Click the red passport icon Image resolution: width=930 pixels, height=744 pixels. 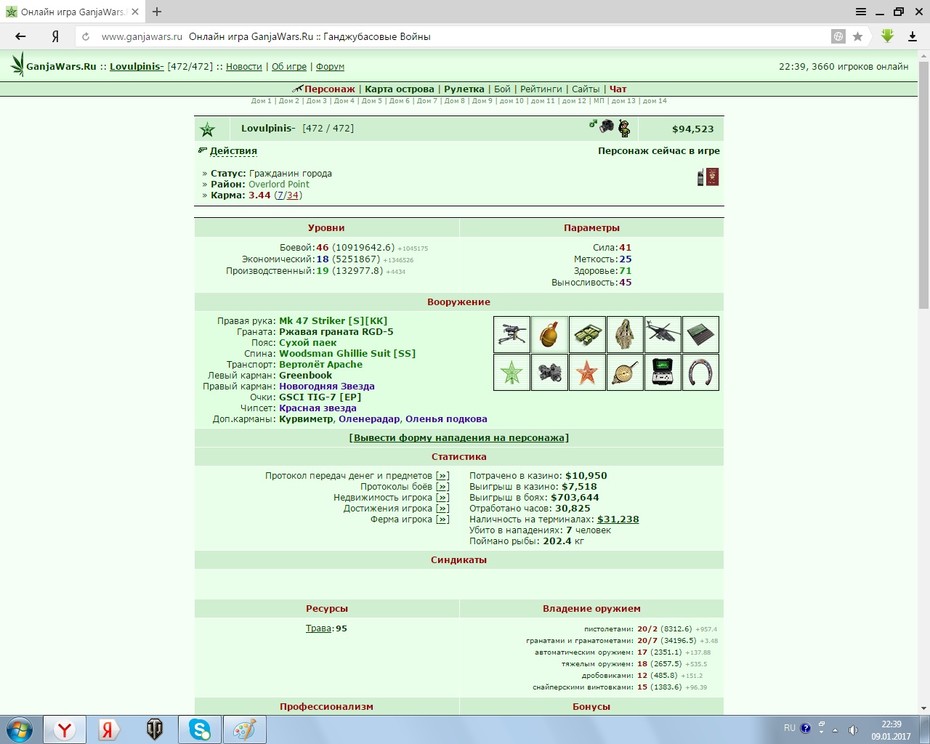[x=712, y=177]
